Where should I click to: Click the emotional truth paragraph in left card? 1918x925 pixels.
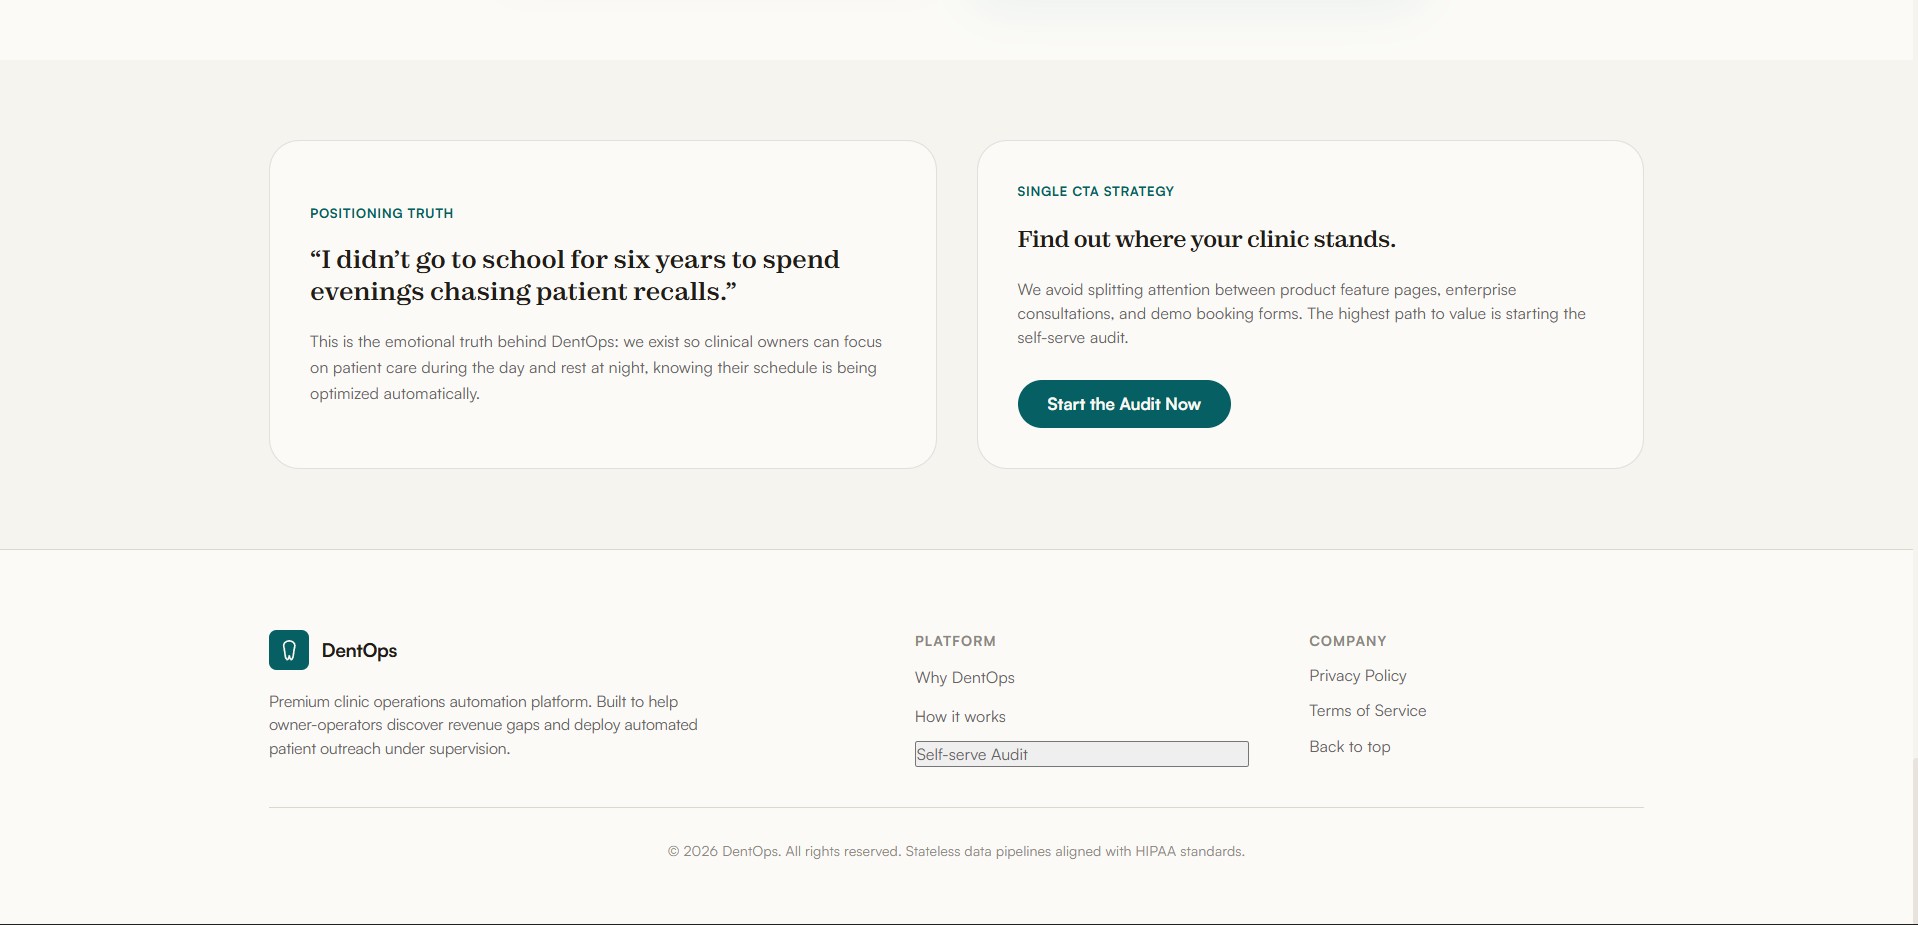coord(596,368)
